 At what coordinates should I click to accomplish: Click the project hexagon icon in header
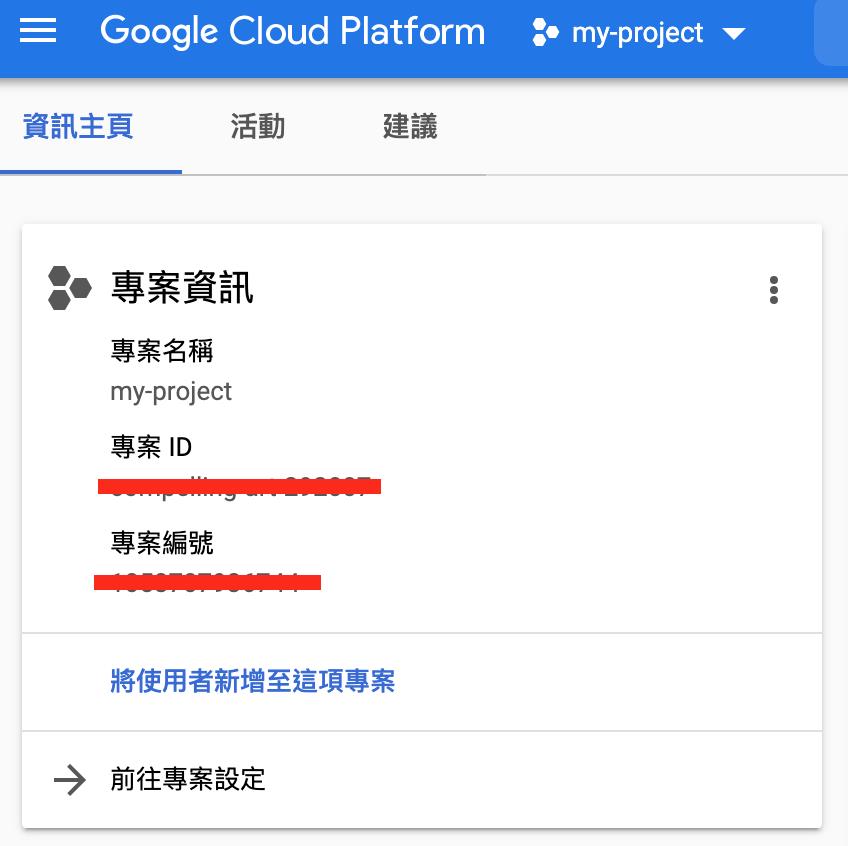click(545, 32)
